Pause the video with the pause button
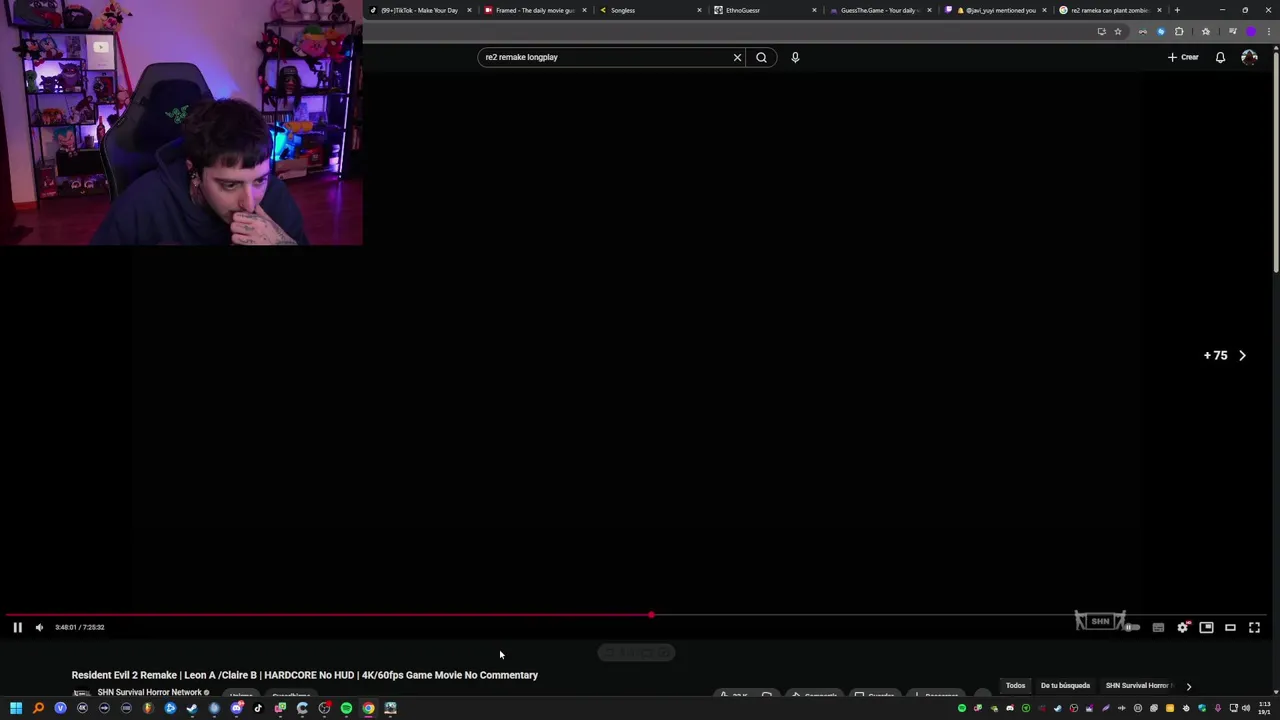This screenshot has height=720, width=1280. (17, 627)
